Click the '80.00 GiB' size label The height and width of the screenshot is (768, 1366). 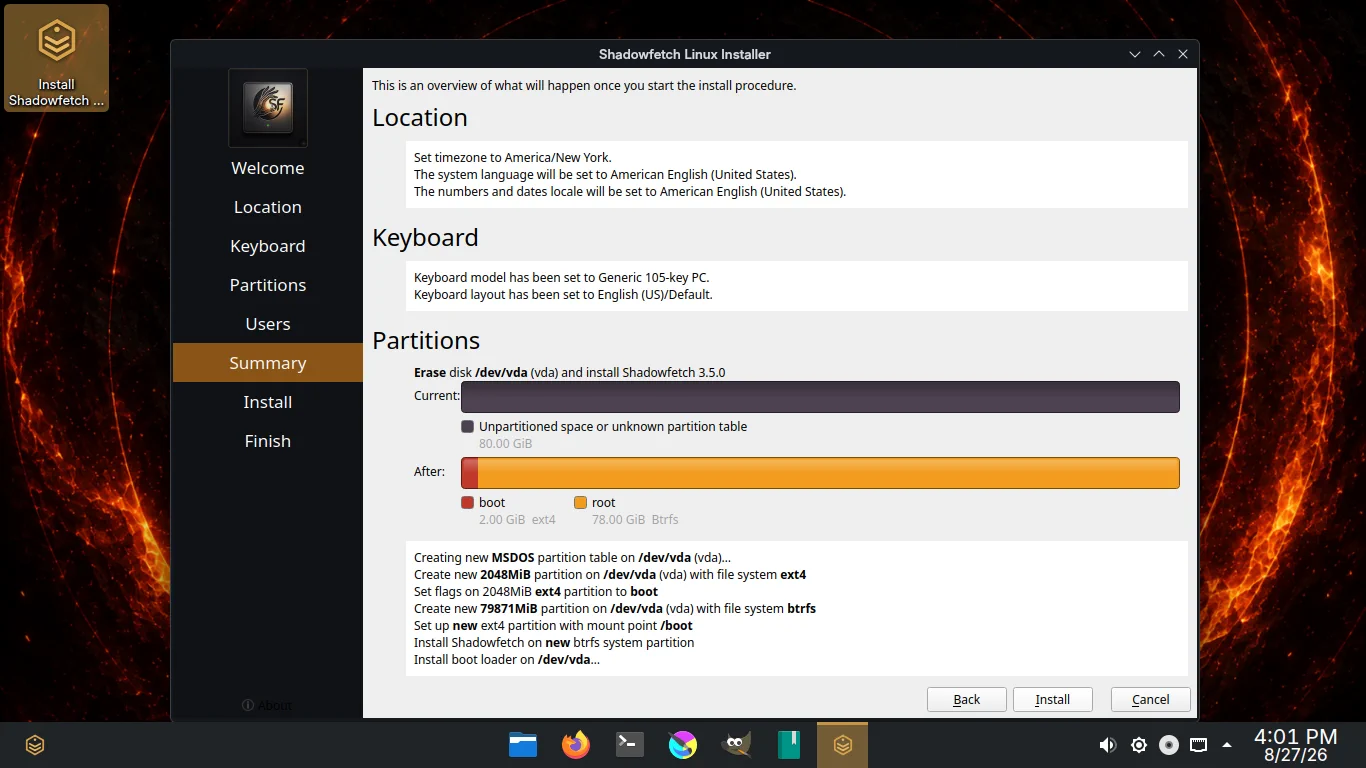pos(505,443)
